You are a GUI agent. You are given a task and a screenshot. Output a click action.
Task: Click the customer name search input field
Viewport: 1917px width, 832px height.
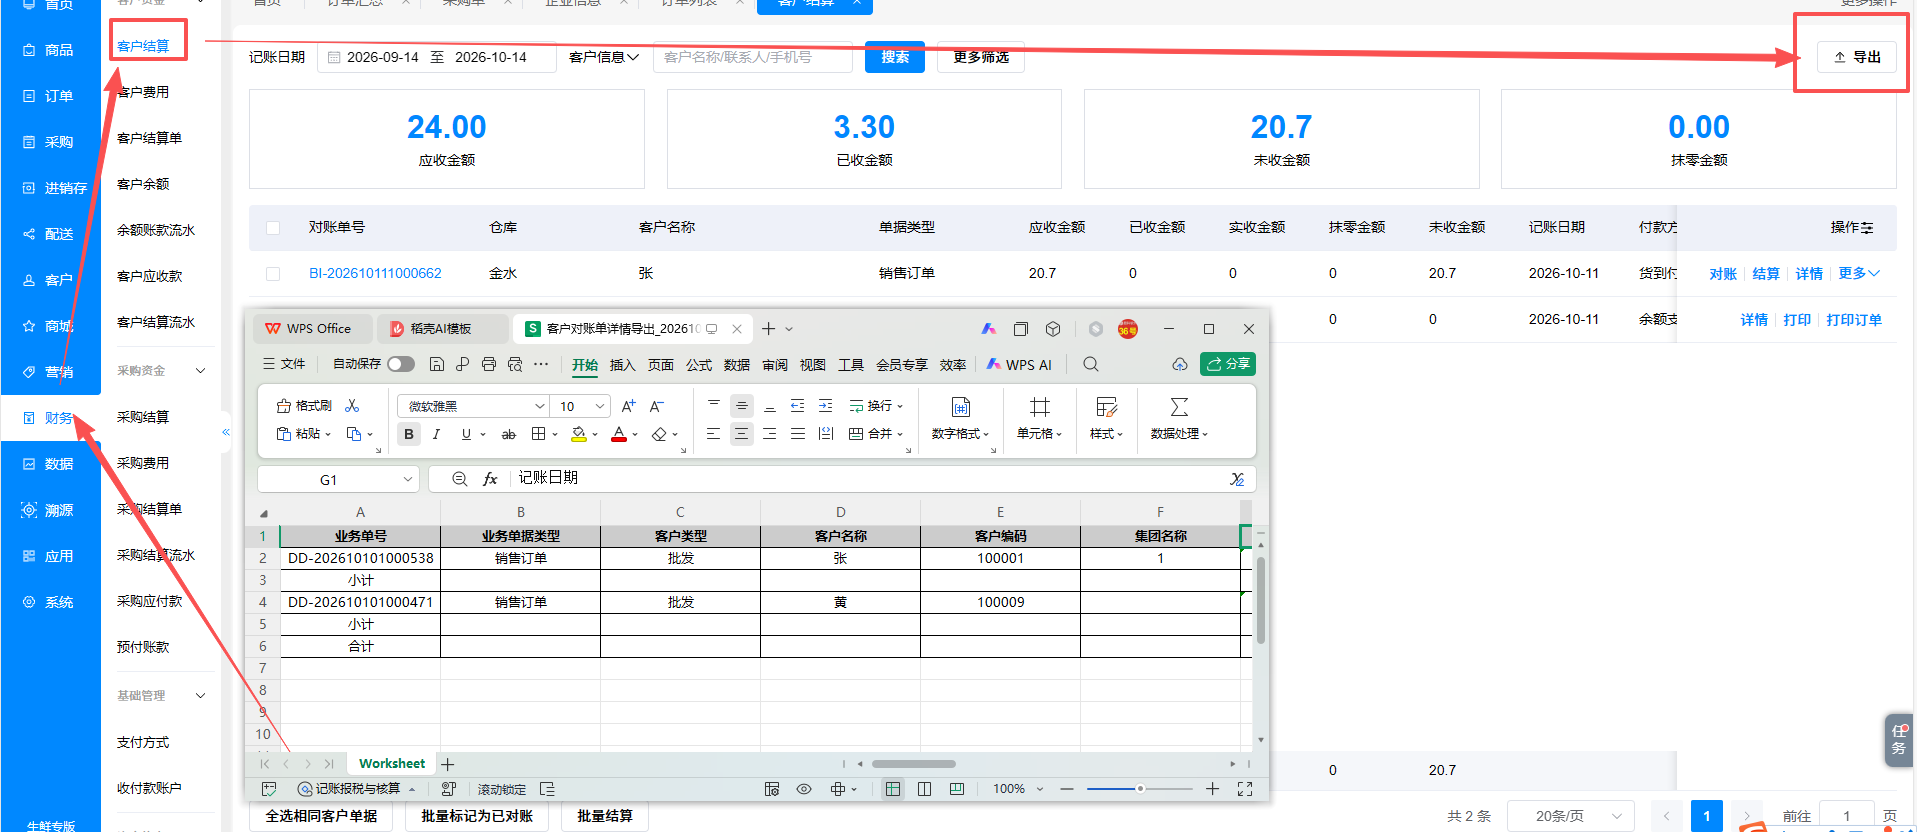753,57
